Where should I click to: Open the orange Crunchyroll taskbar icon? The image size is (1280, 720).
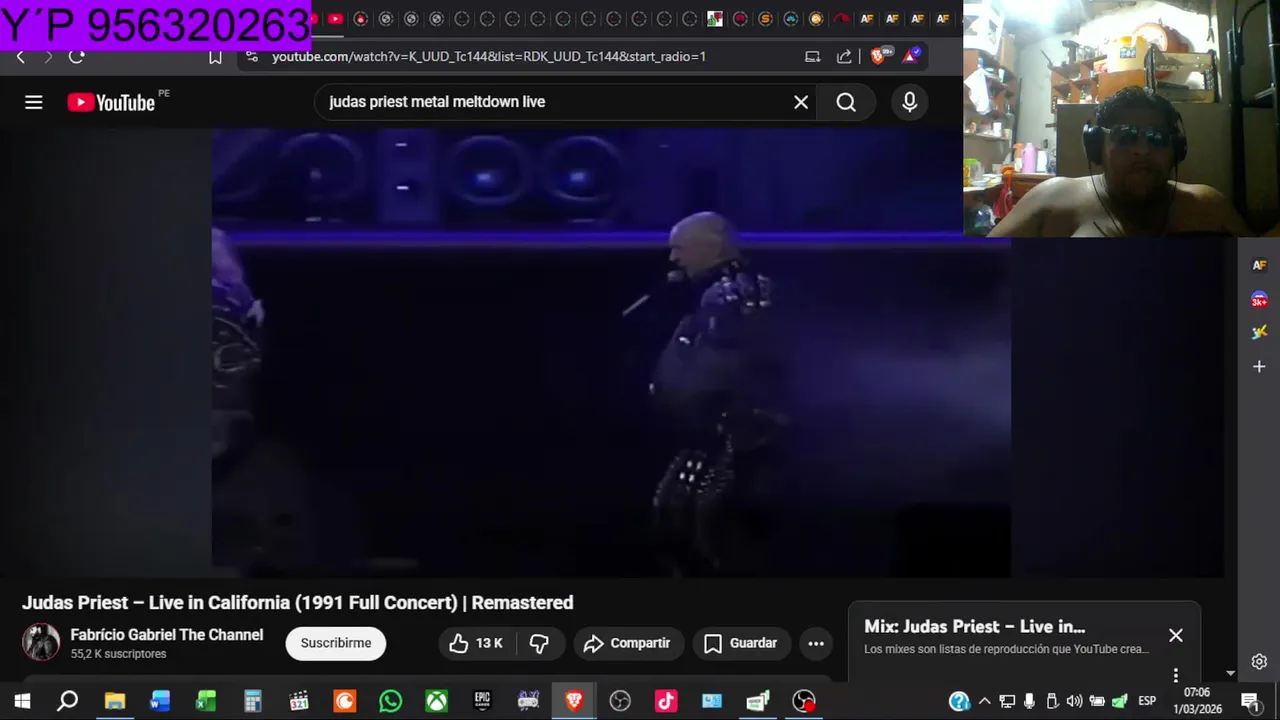point(344,701)
